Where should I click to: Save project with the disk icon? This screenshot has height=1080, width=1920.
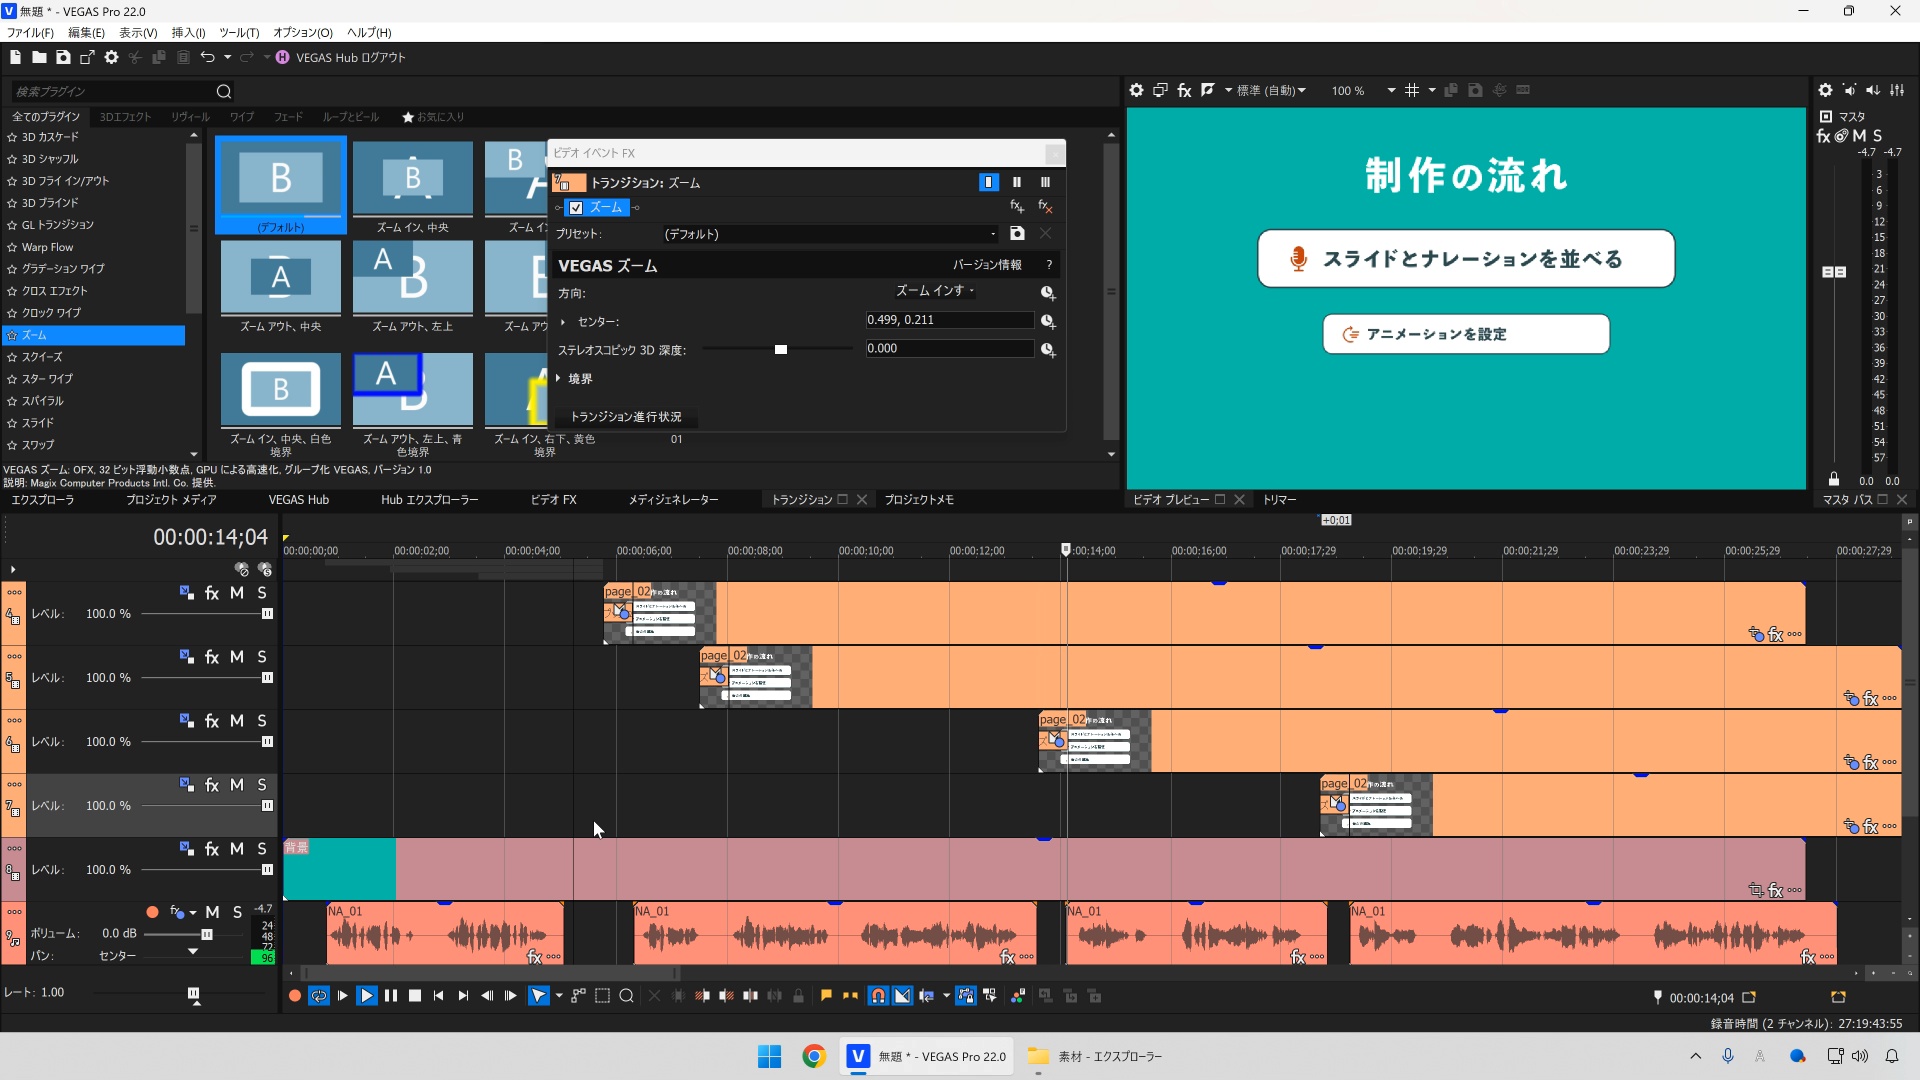(63, 58)
